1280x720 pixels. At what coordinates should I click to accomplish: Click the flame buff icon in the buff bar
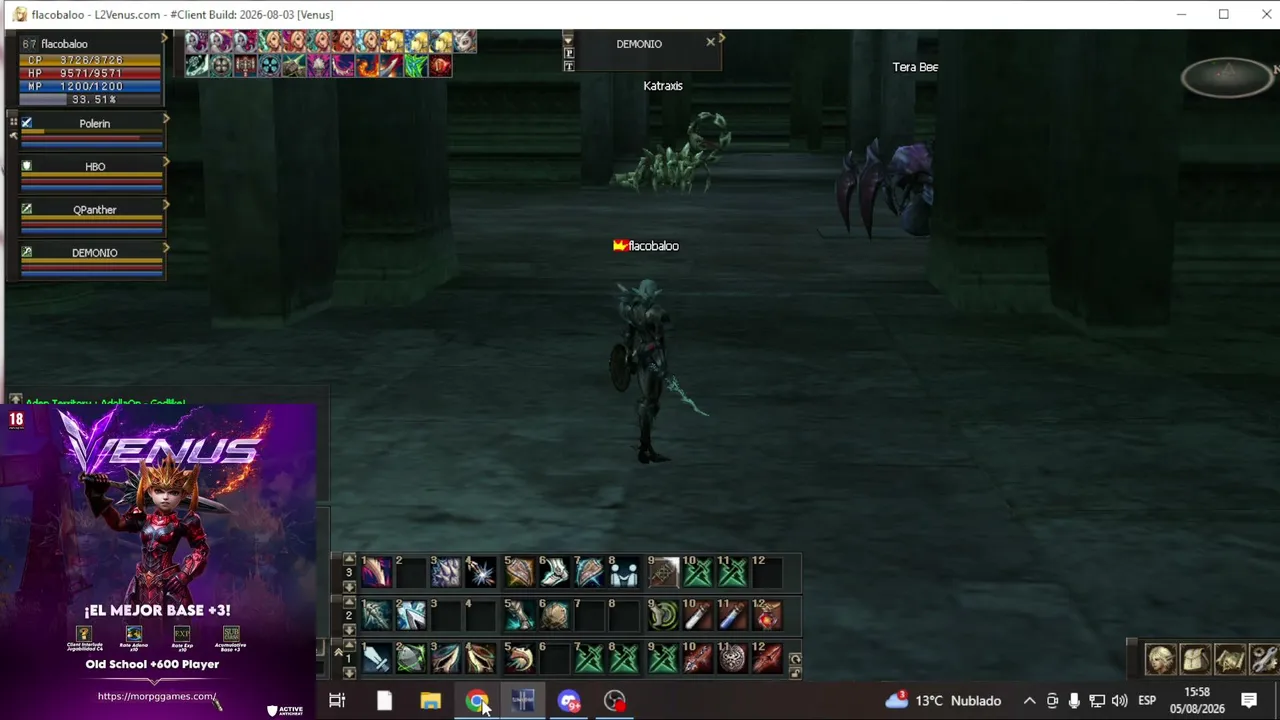(x=366, y=66)
